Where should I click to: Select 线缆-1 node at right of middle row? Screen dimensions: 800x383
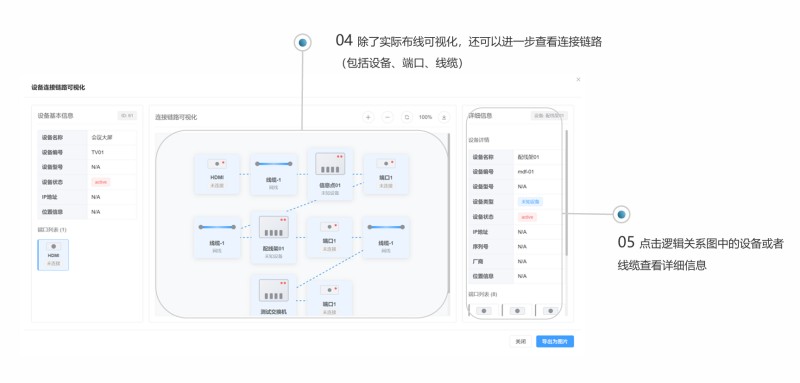[x=386, y=237]
